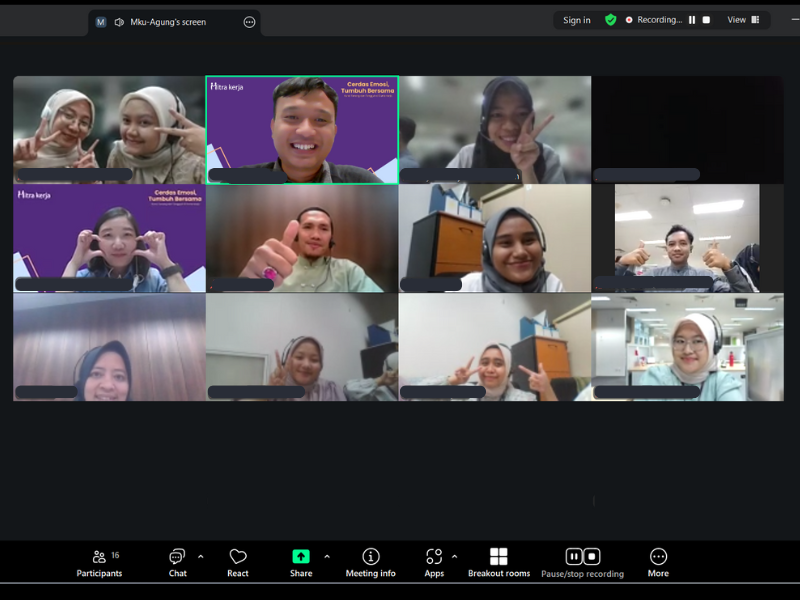Image resolution: width=800 pixels, height=600 pixels.
Task: Click the Mku-Agung's screen label
Action: click(167, 22)
